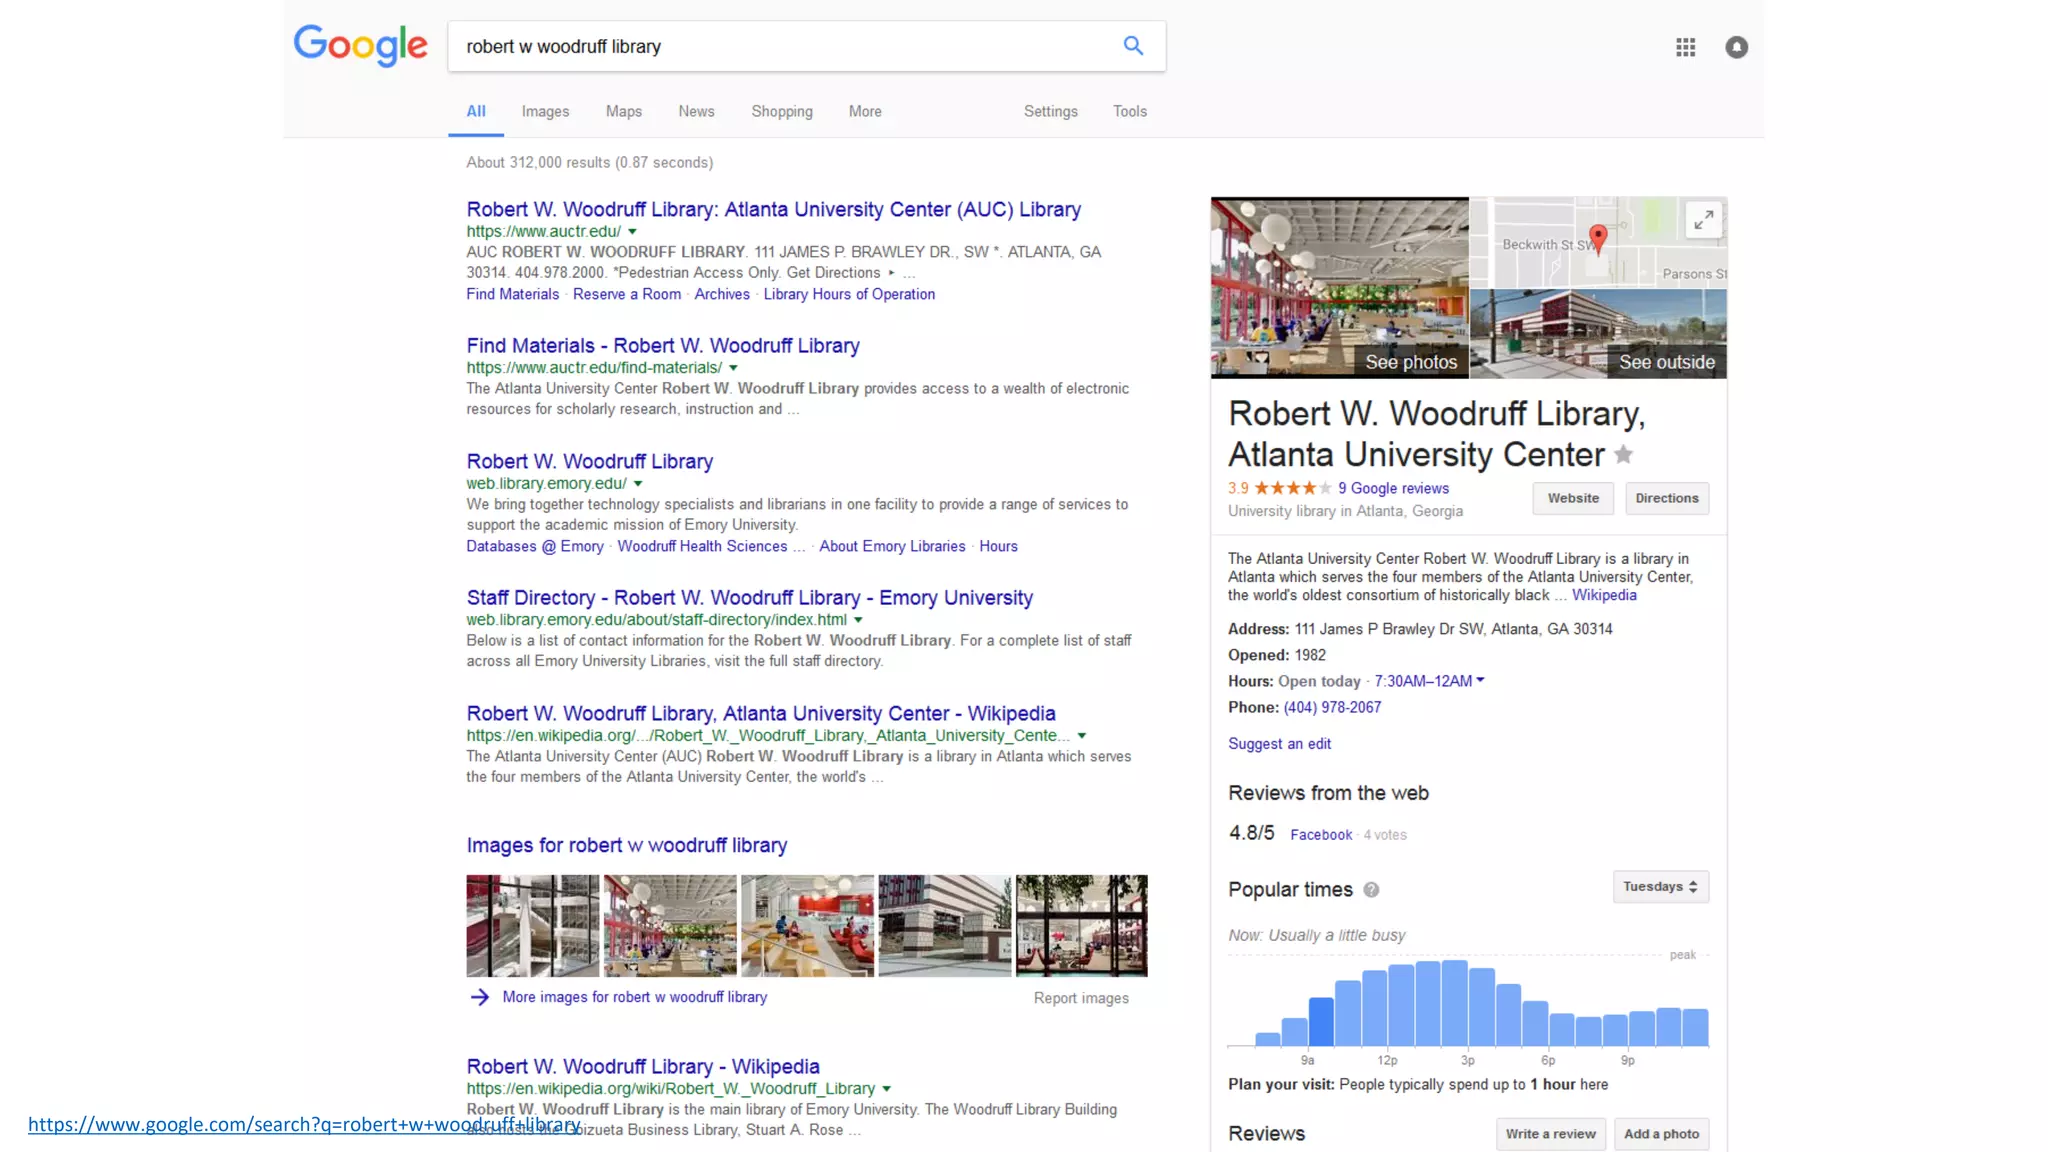
Task: Switch to the Maps tab
Action: click(624, 112)
